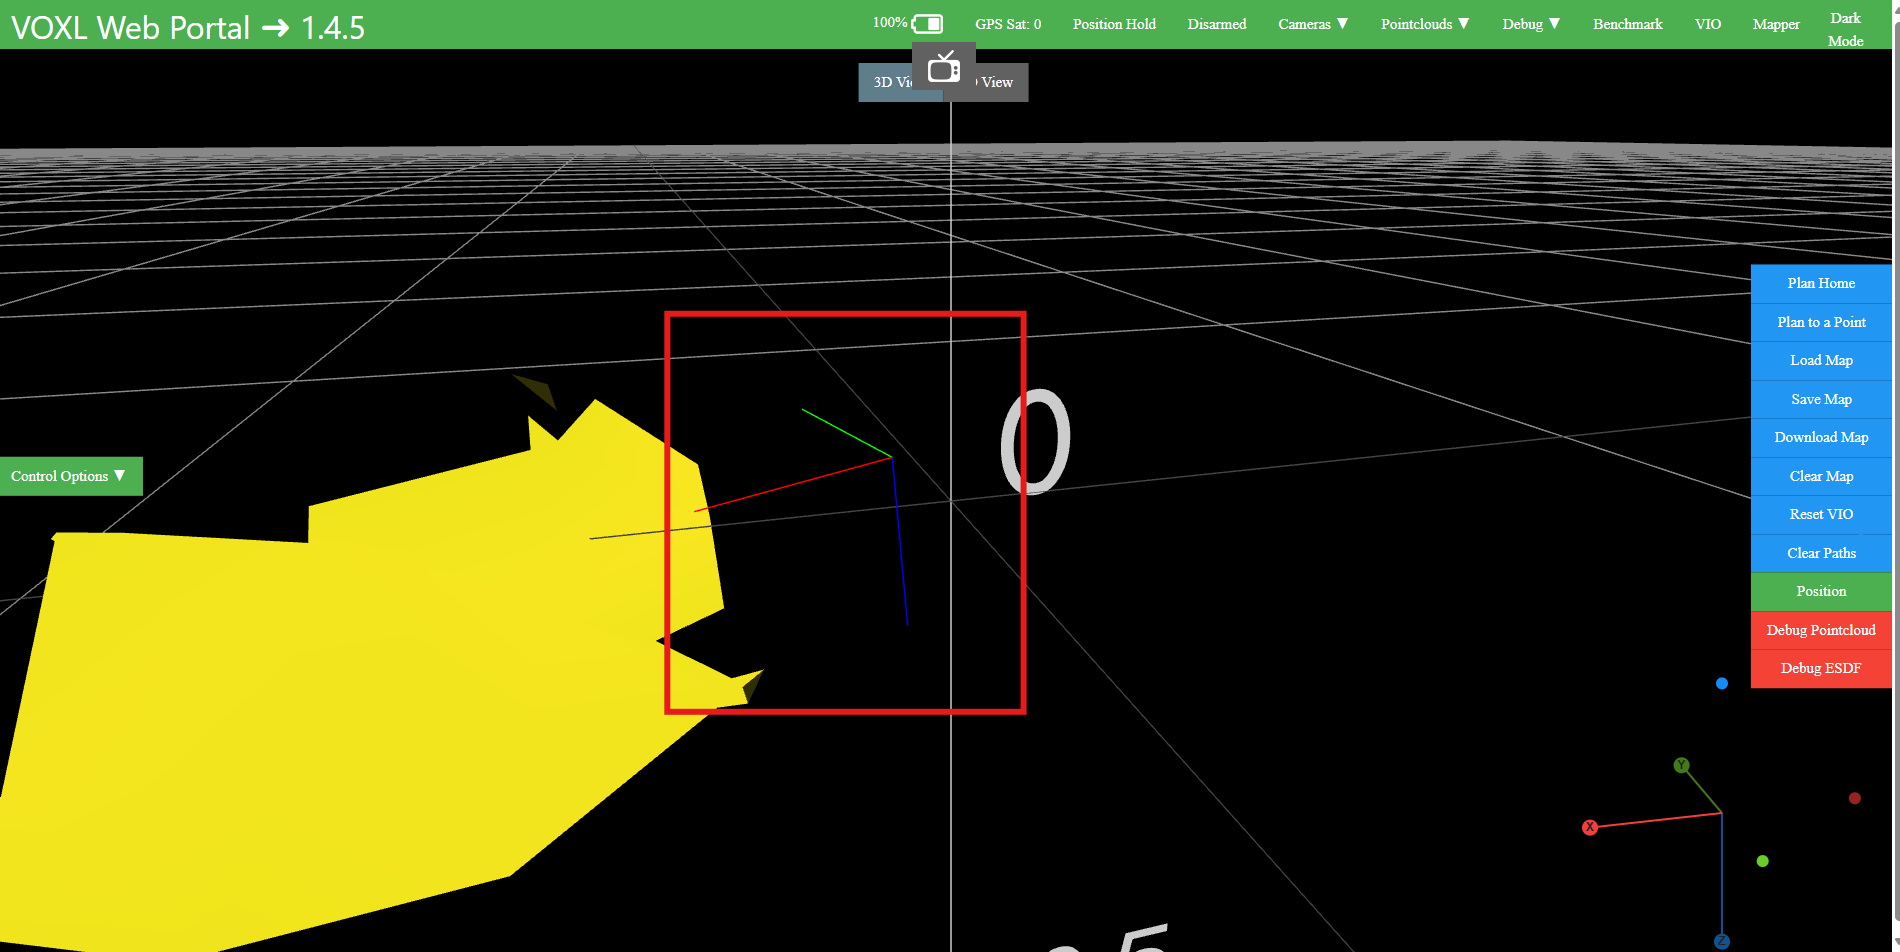This screenshot has width=1900, height=952.
Task: Click the green Y axis gizmo handle
Action: point(1682,765)
